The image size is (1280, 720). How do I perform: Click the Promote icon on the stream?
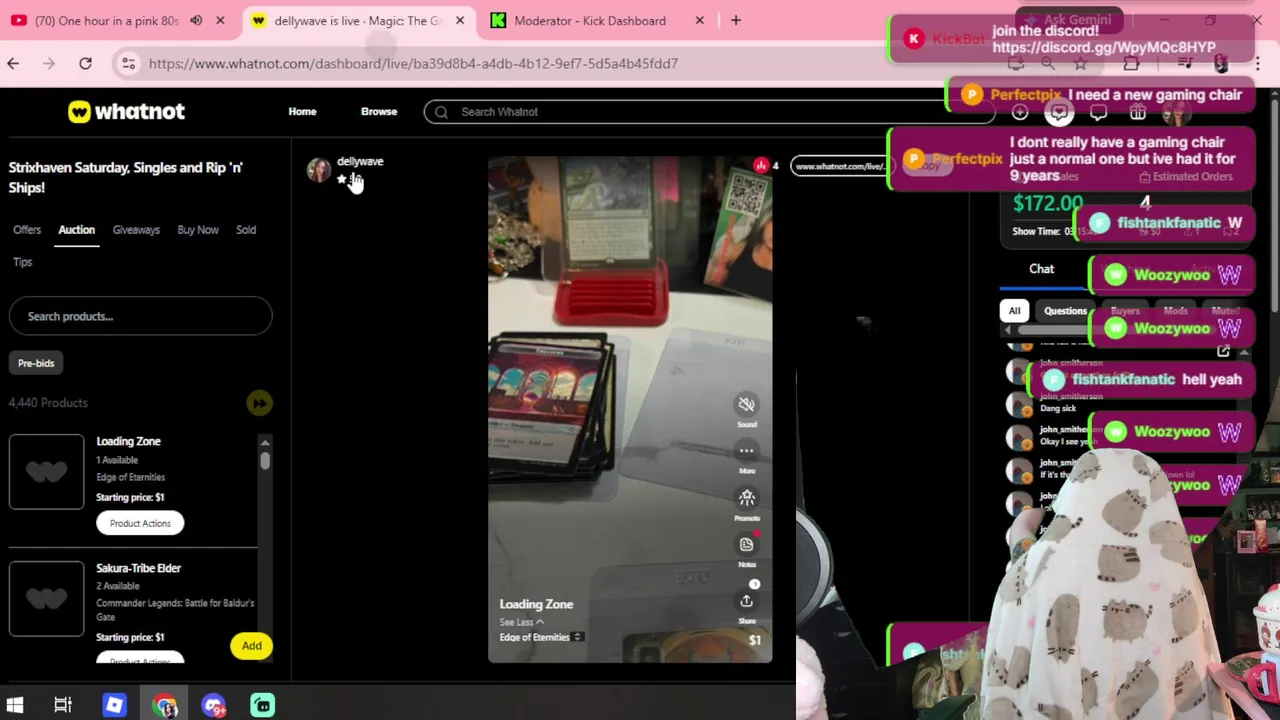746,498
